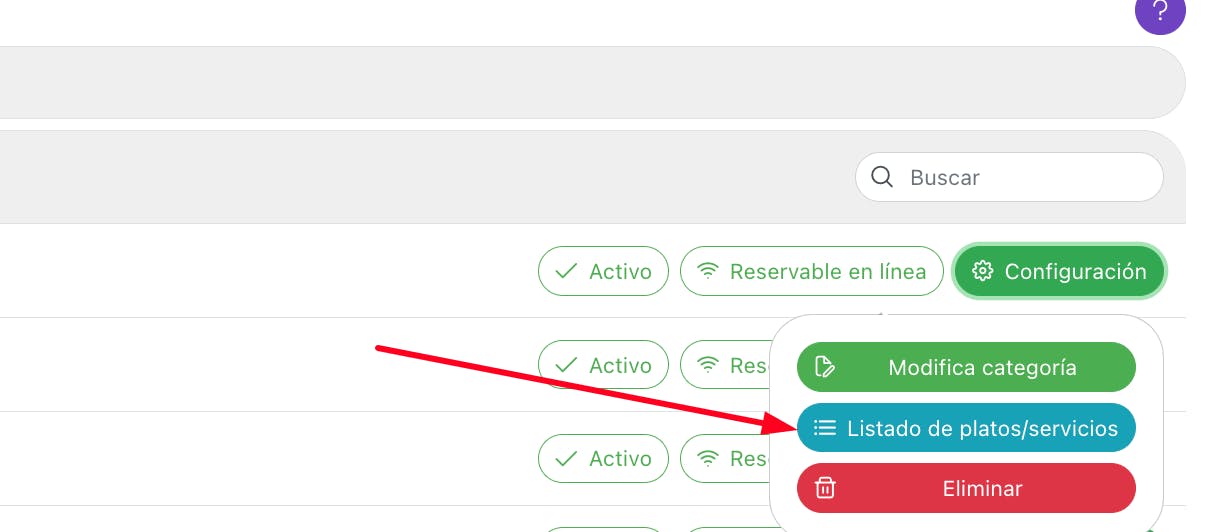This screenshot has height=532, width=1218.
Task: Click the checkmark icon in the third row's Activo
Action: tap(566, 459)
